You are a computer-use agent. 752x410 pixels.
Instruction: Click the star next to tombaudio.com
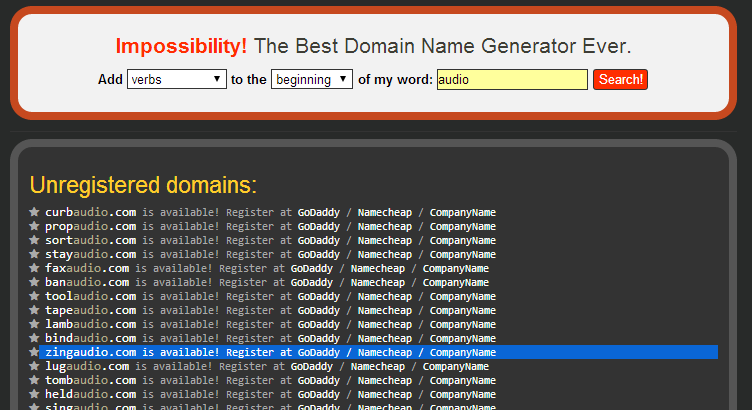click(34, 380)
